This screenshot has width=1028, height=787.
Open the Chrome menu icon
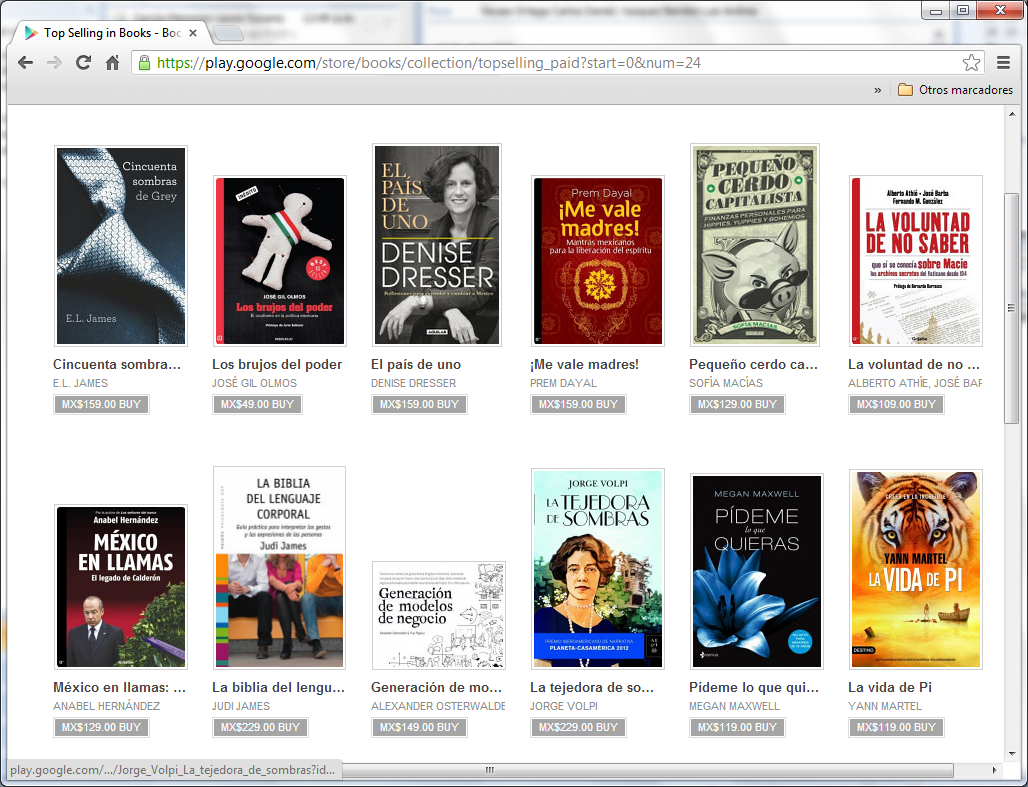tap(1003, 63)
